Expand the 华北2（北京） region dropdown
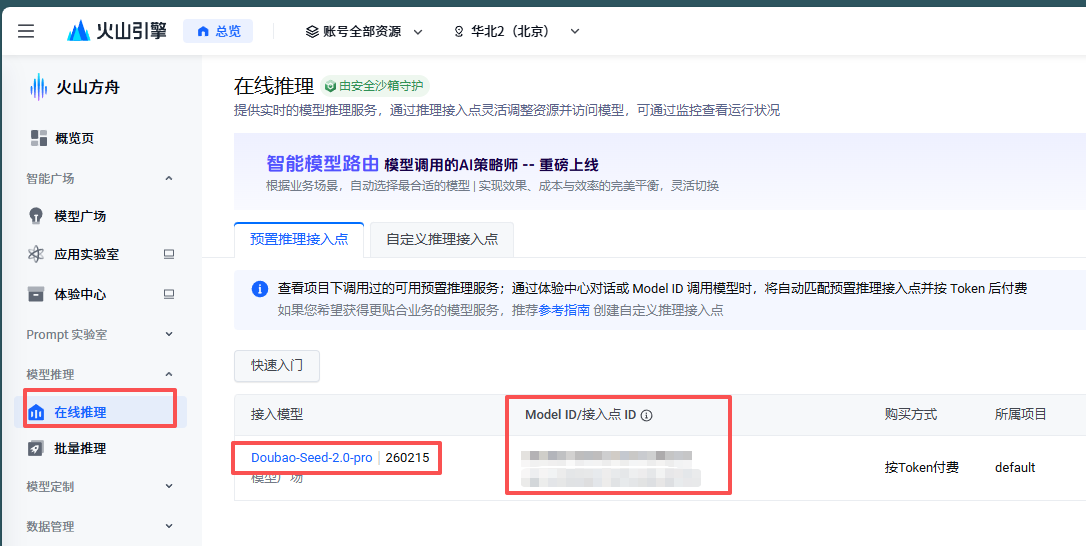Image resolution: width=1086 pixels, height=546 pixels. (x=517, y=31)
